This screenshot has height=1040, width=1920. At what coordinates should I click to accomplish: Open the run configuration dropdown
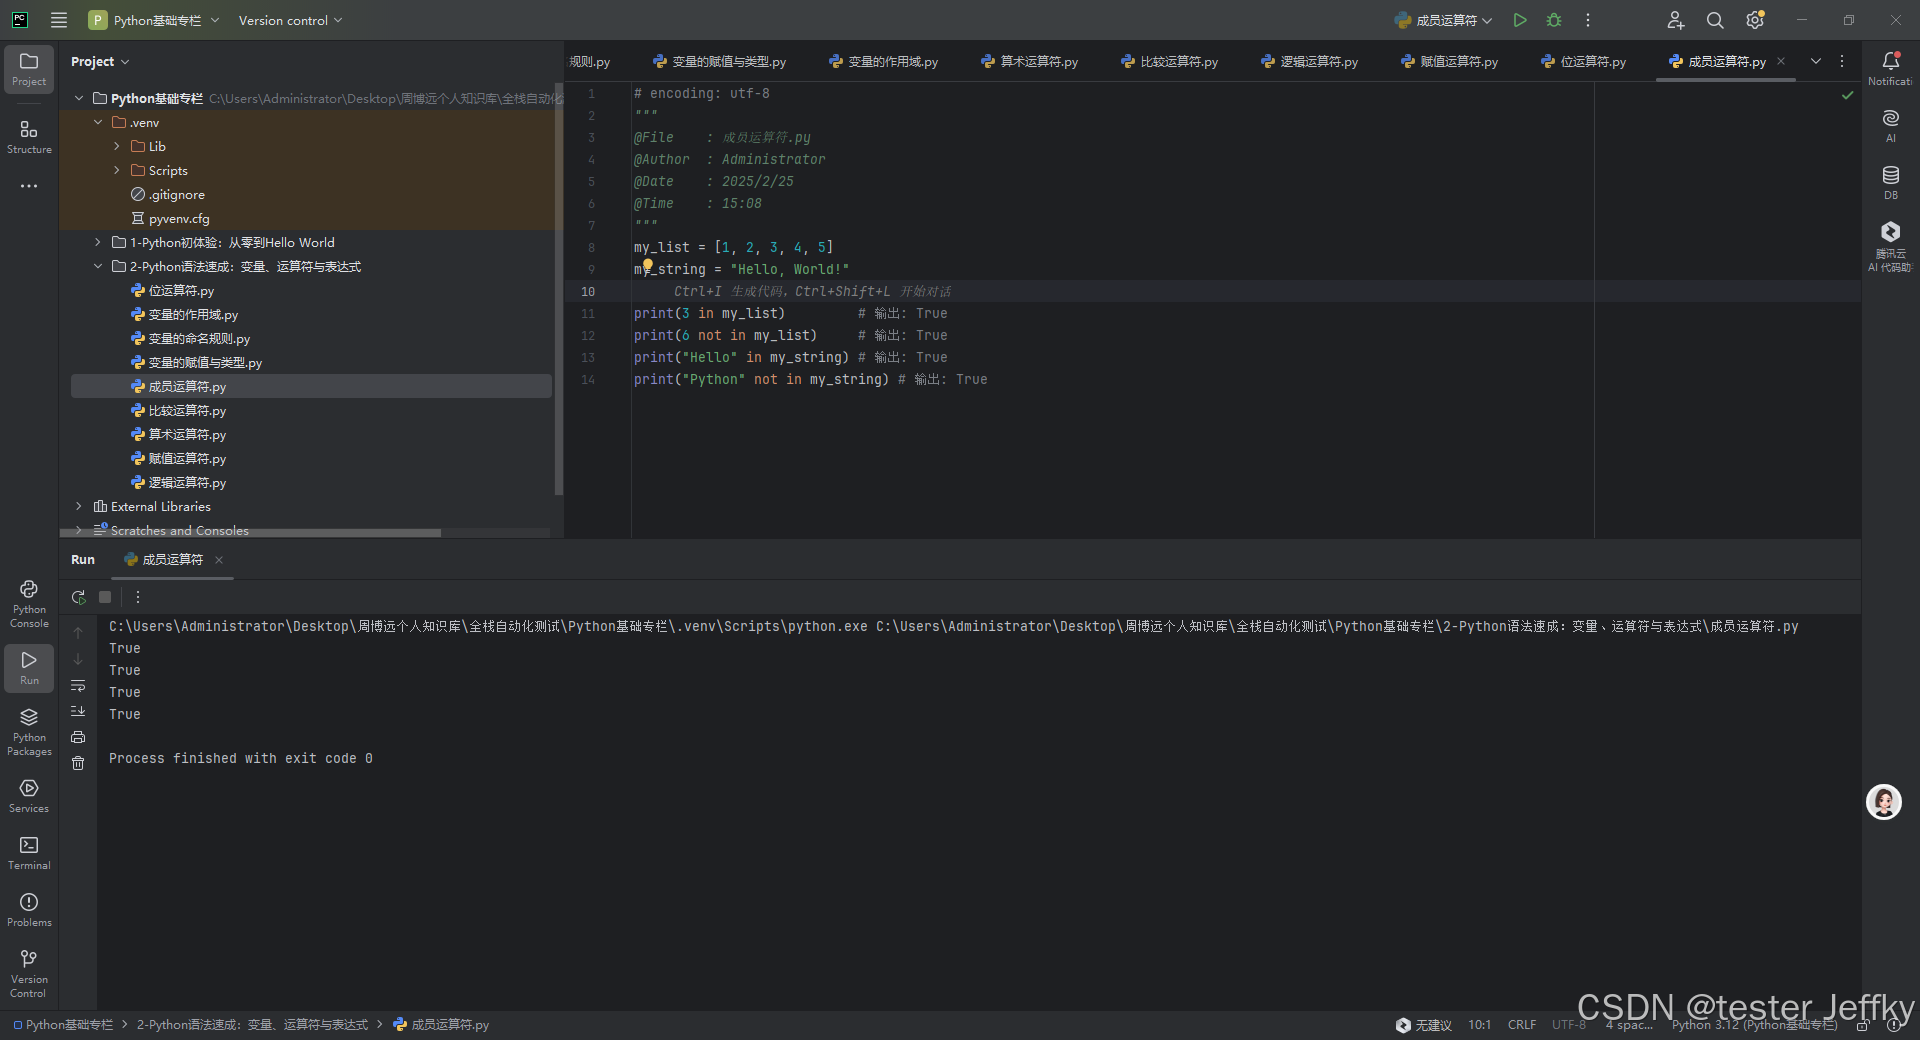(1443, 20)
